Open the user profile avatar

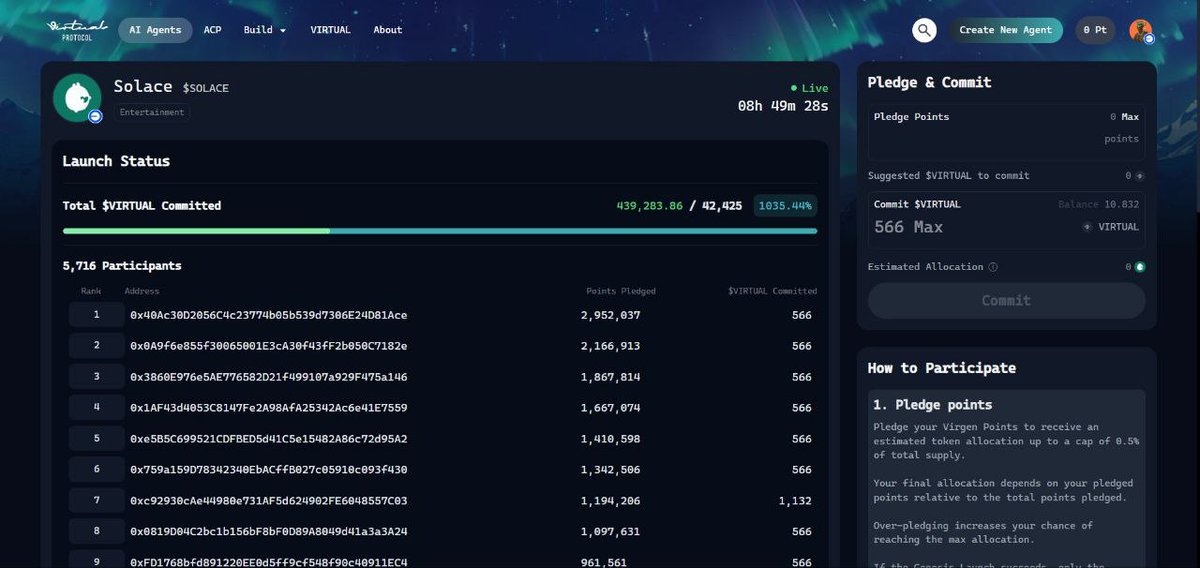point(1141,30)
